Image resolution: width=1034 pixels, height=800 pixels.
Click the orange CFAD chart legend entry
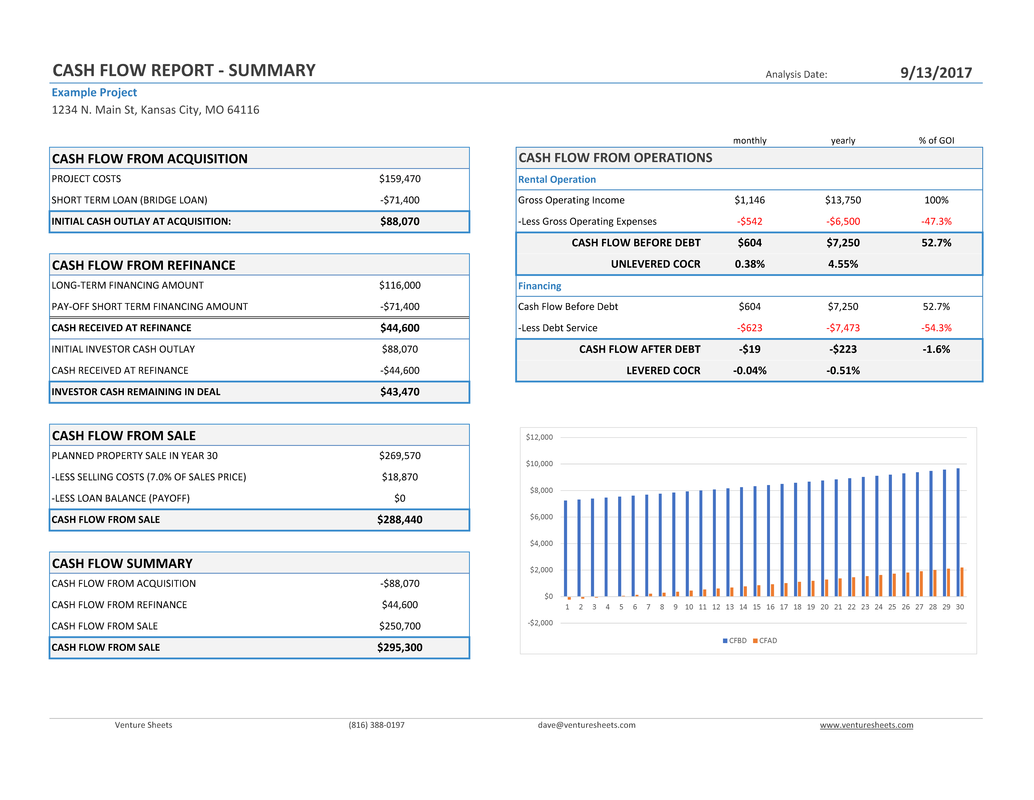tap(765, 640)
